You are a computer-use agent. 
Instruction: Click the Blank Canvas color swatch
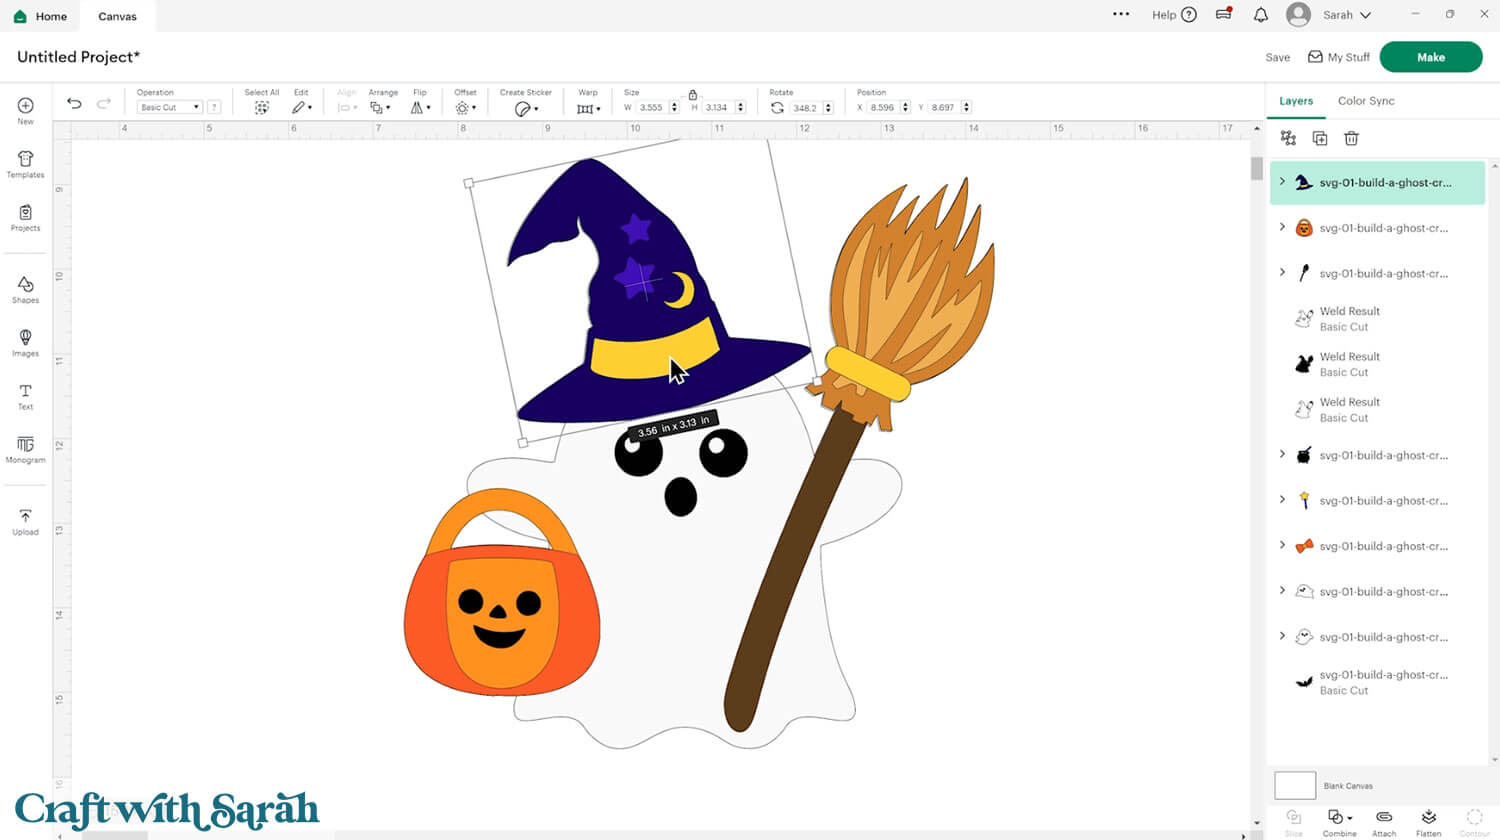coord(1295,785)
